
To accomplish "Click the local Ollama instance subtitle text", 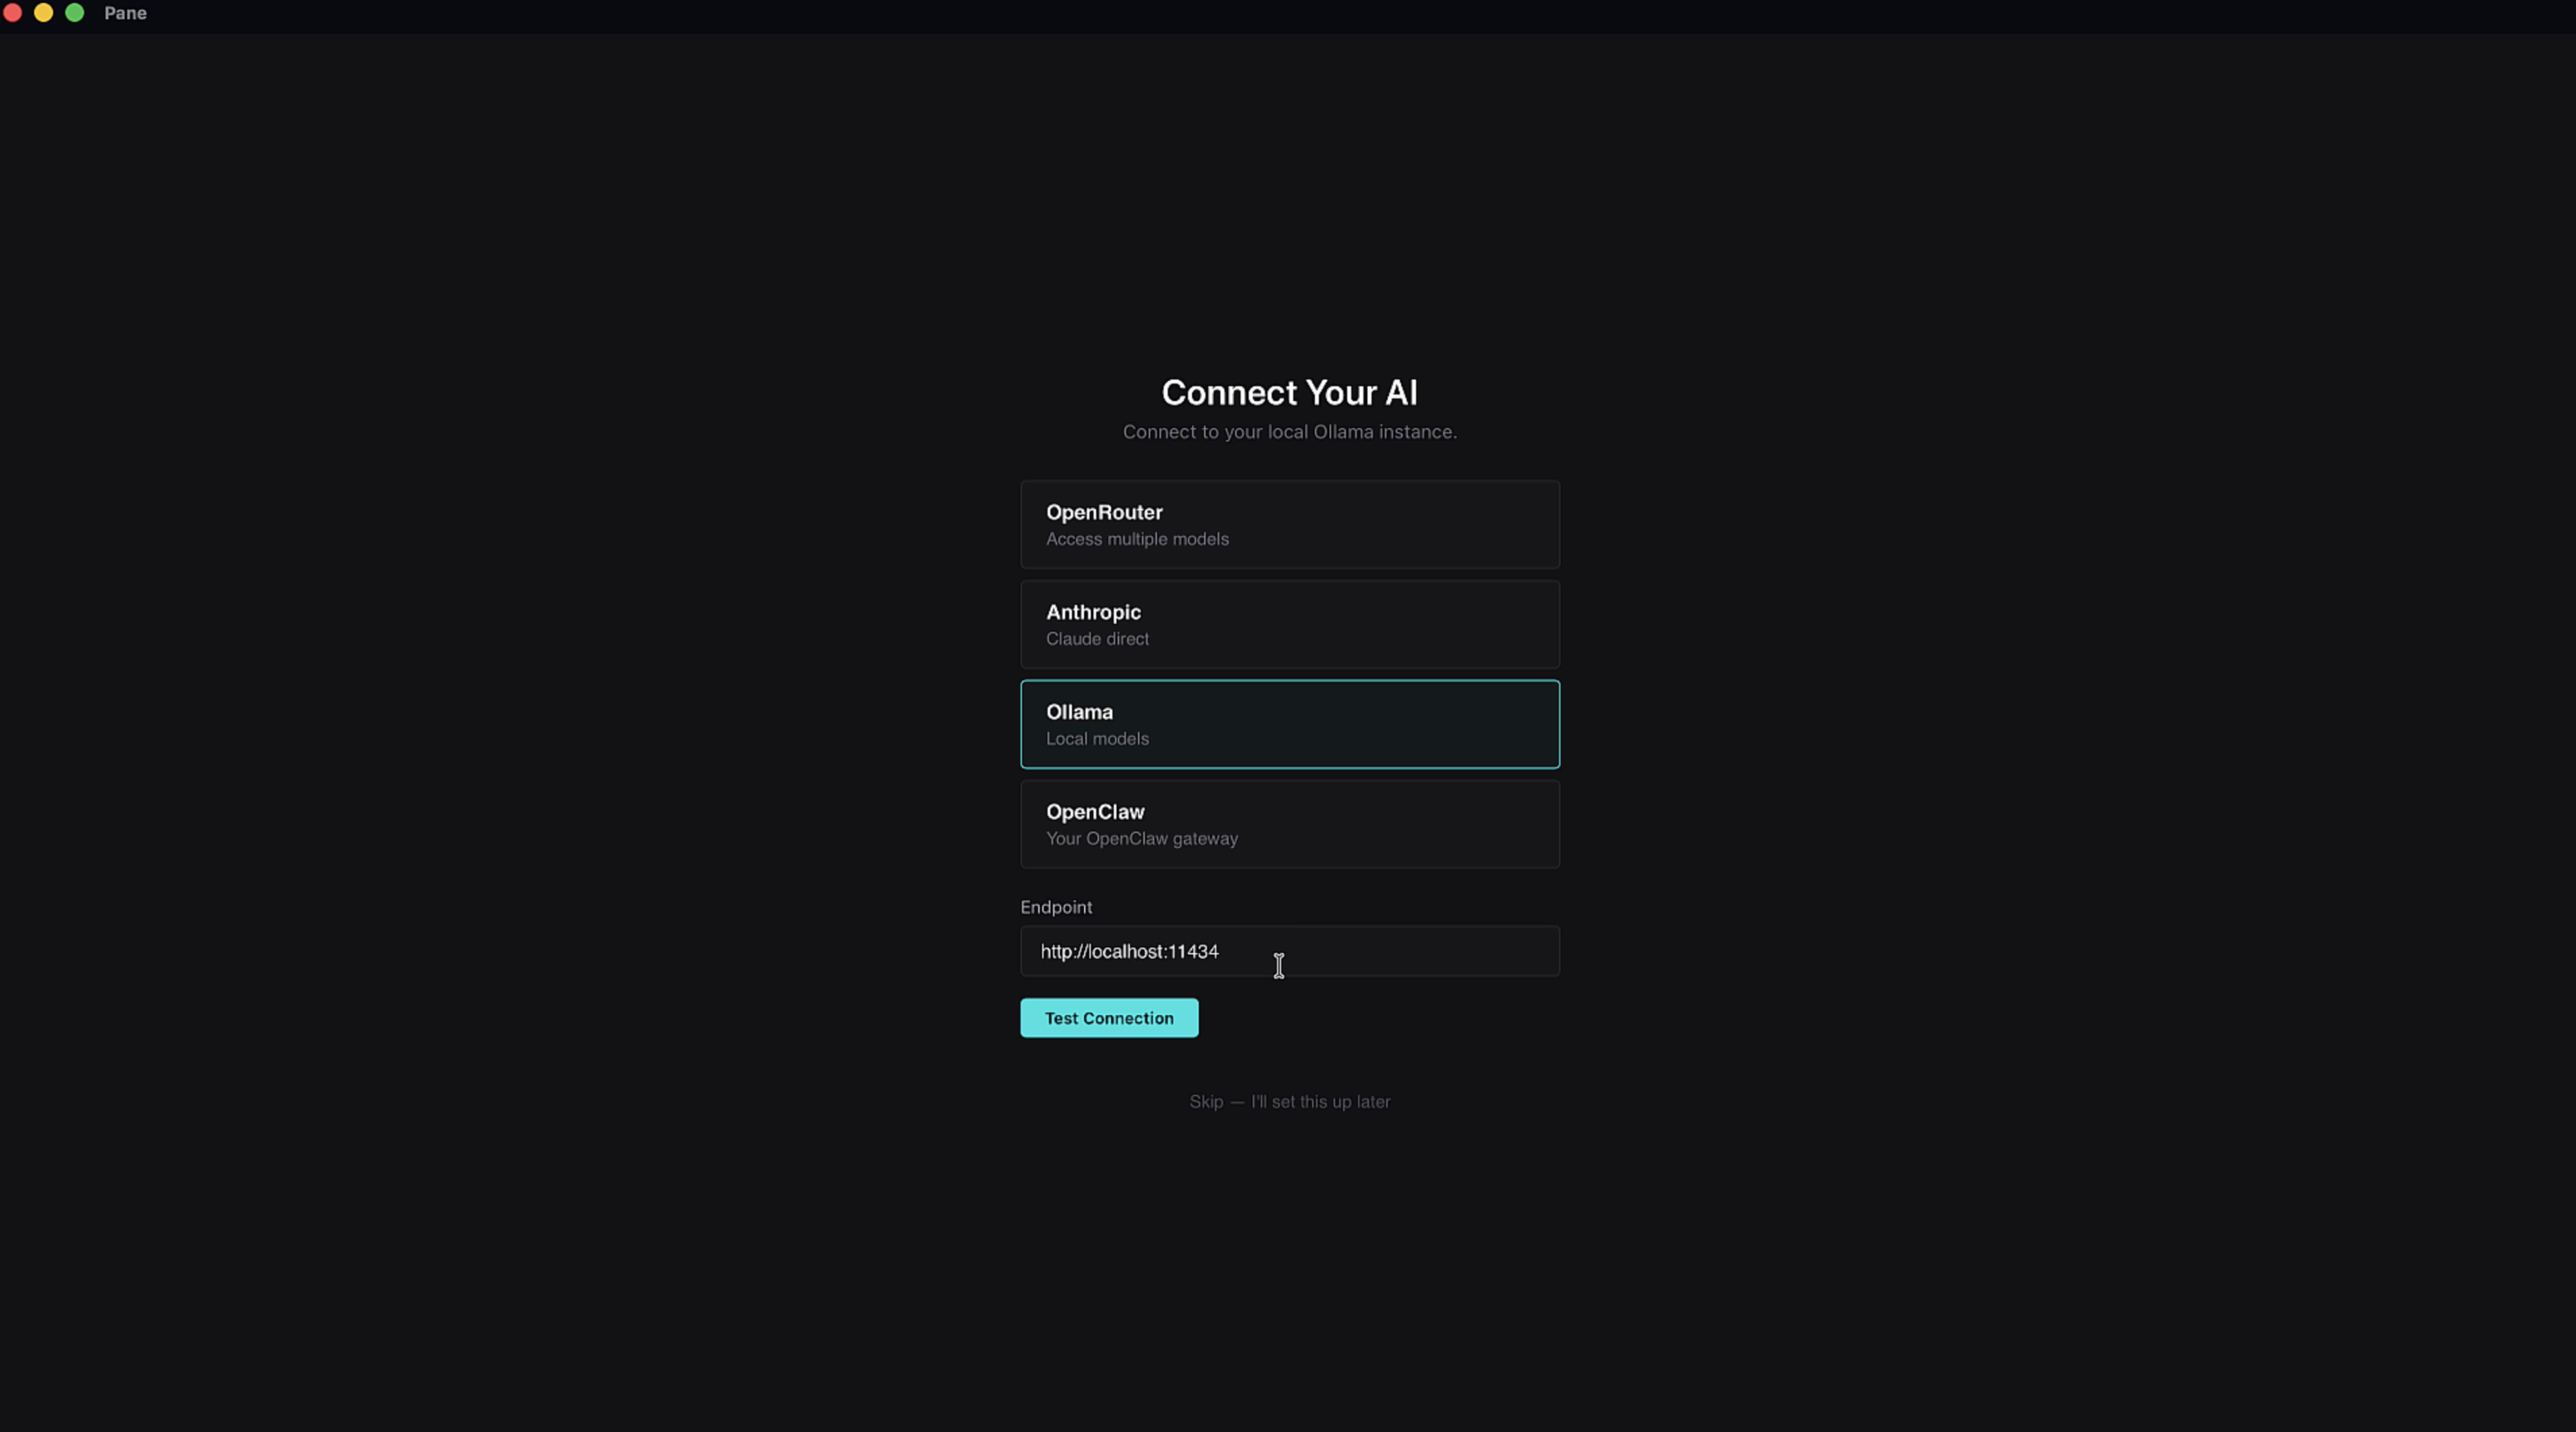I will click(1289, 432).
